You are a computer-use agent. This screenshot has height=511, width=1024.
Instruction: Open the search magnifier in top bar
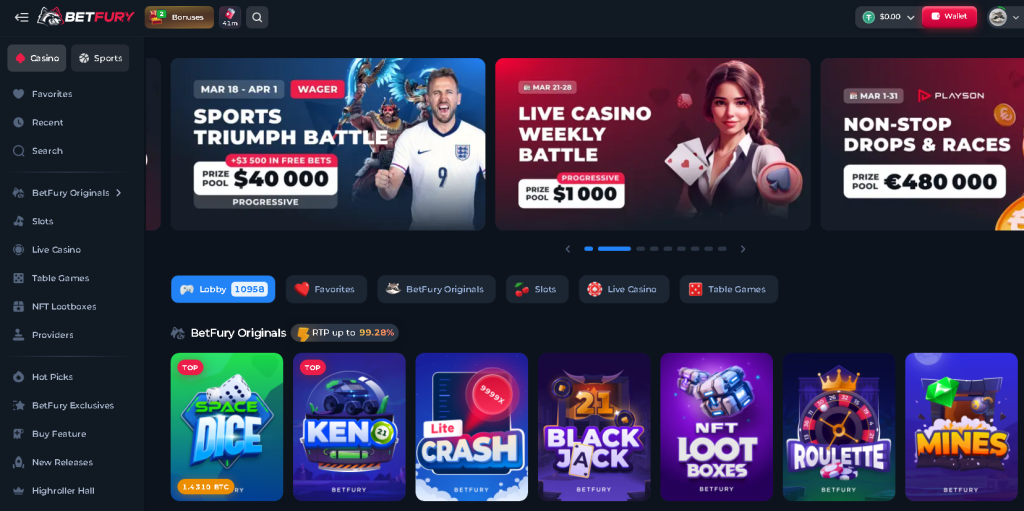point(257,18)
